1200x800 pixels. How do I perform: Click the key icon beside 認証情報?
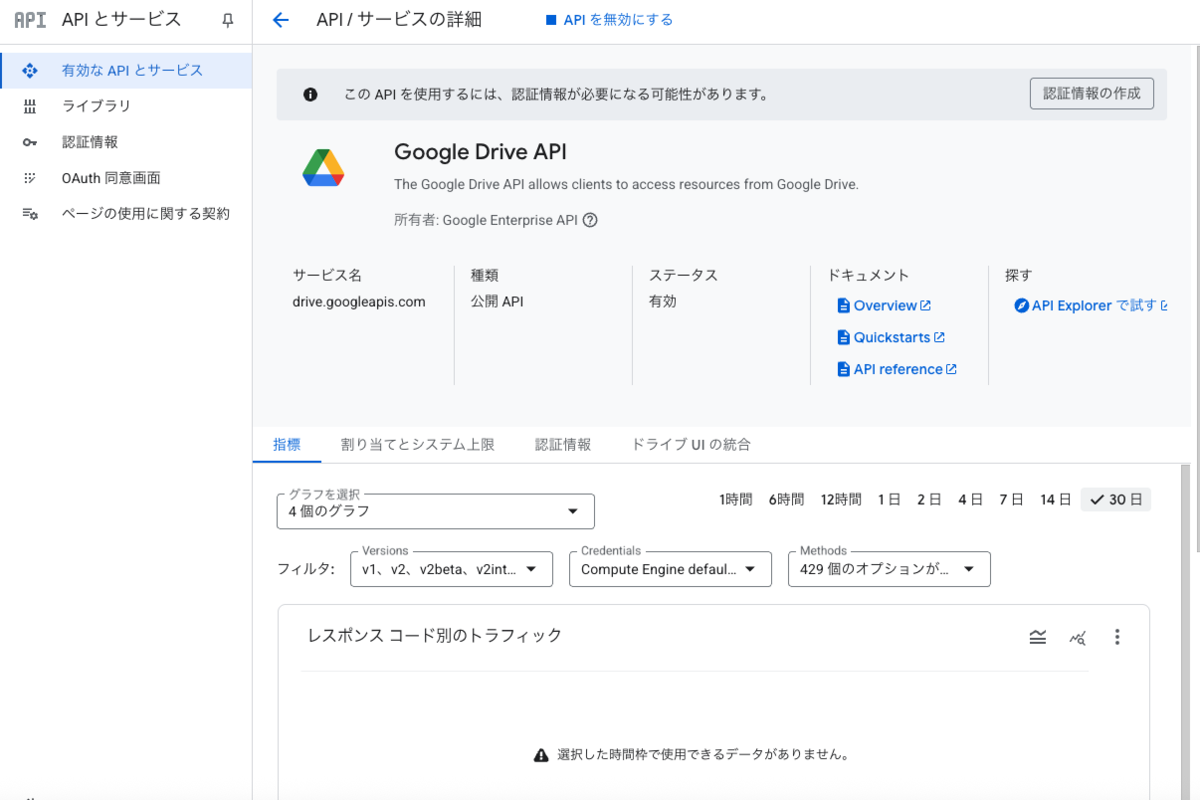pos(30,142)
